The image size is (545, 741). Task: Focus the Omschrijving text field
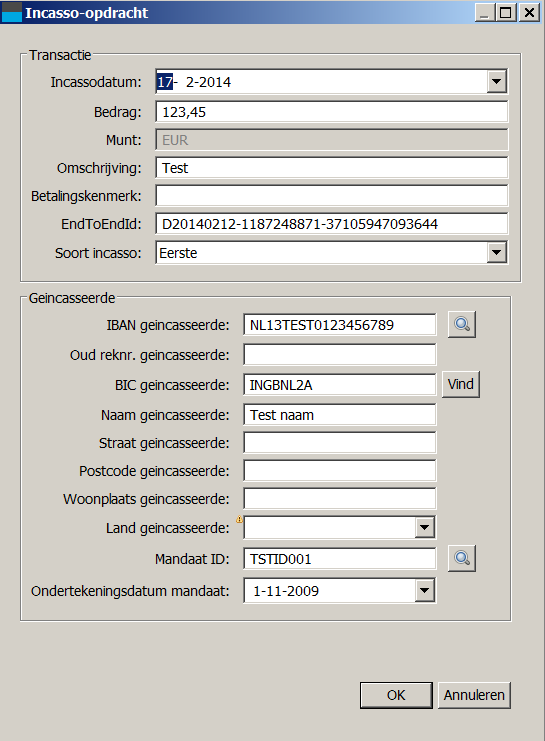332,168
